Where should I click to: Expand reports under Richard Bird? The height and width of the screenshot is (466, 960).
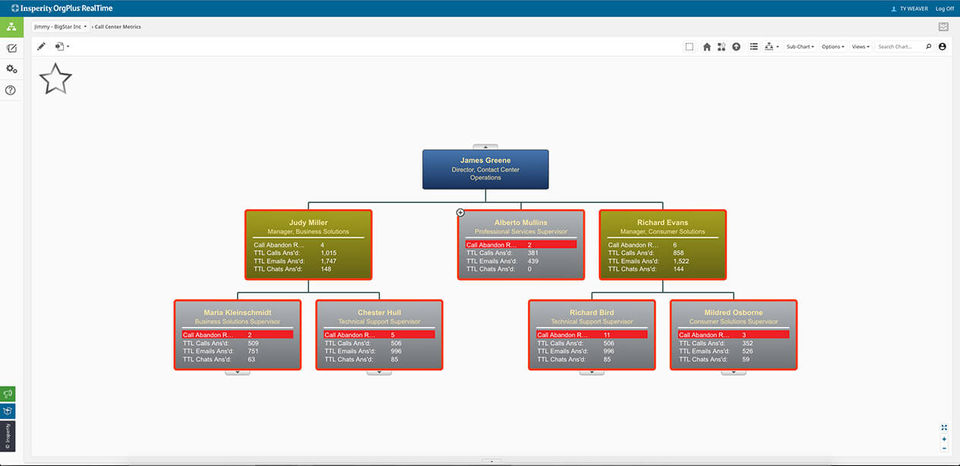coord(591,372)
